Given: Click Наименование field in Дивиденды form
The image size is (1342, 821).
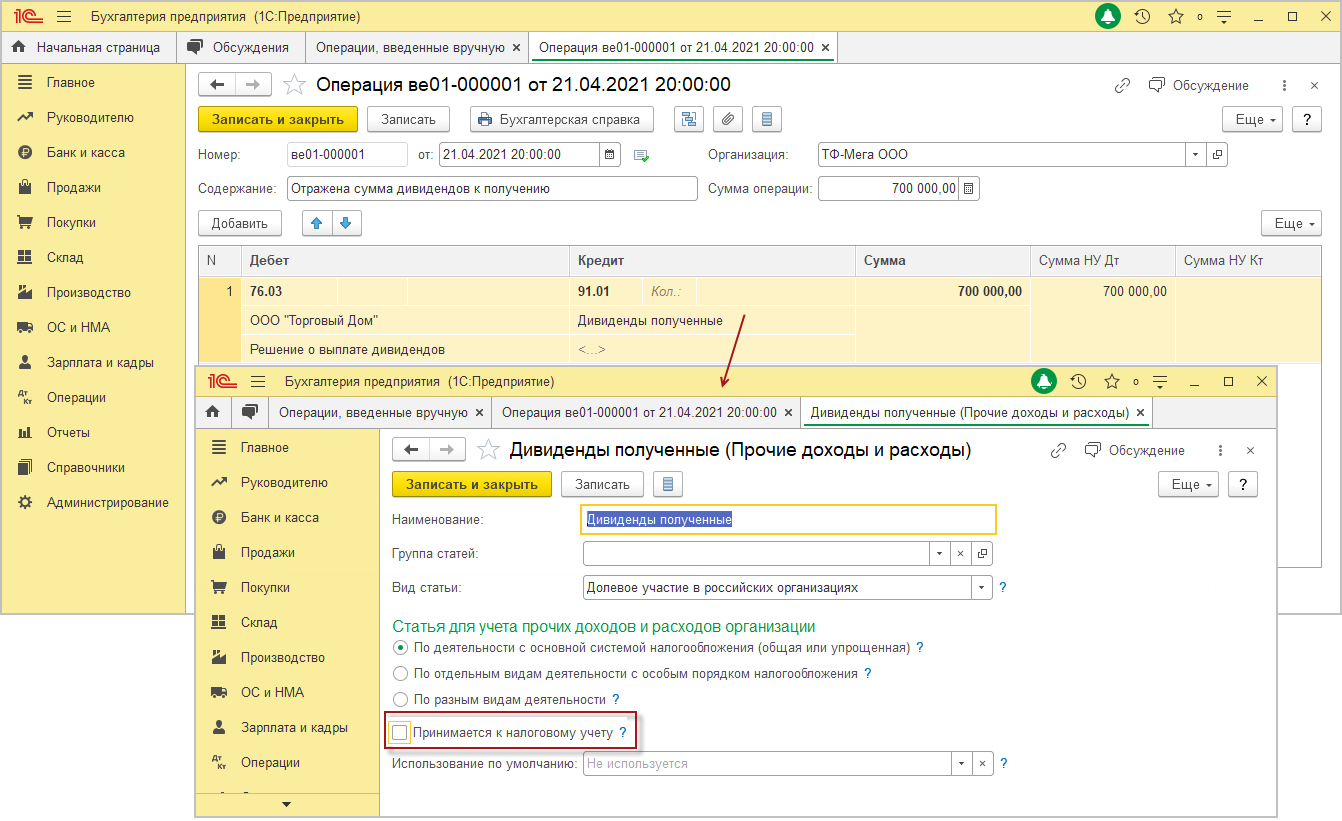Looking at the screenshot, I should 789,519.
